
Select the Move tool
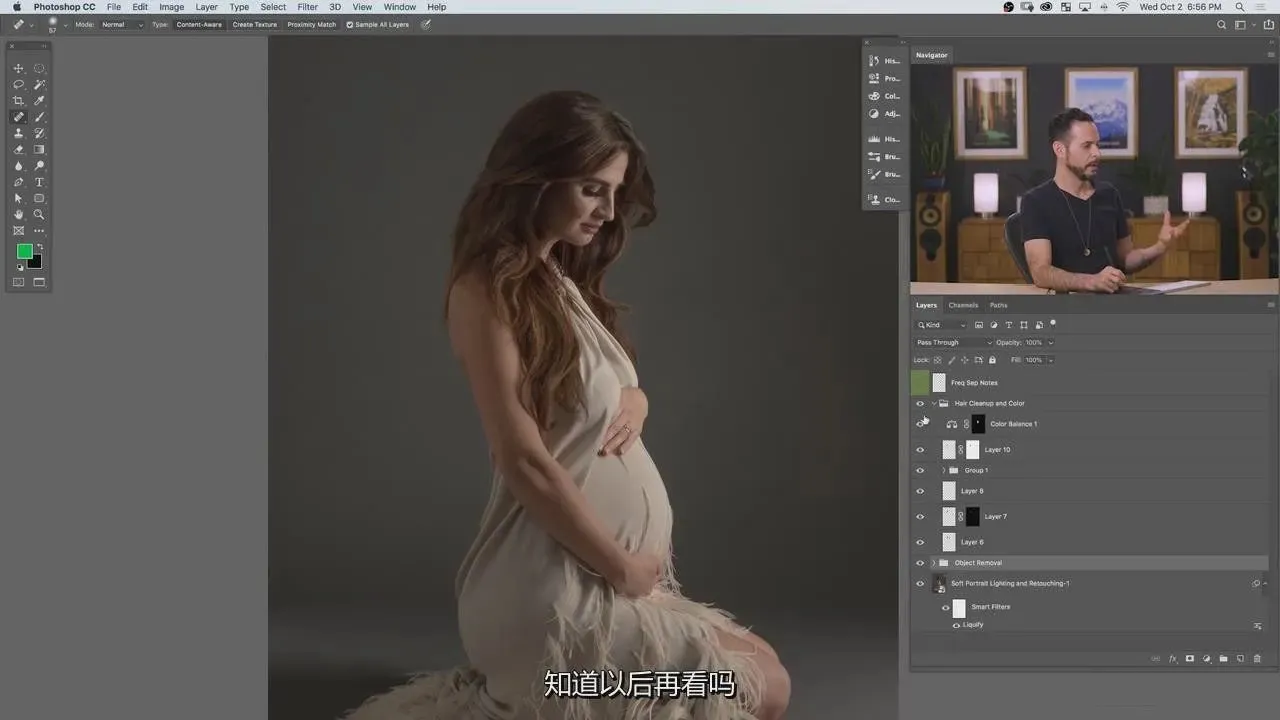click(18, 69)
